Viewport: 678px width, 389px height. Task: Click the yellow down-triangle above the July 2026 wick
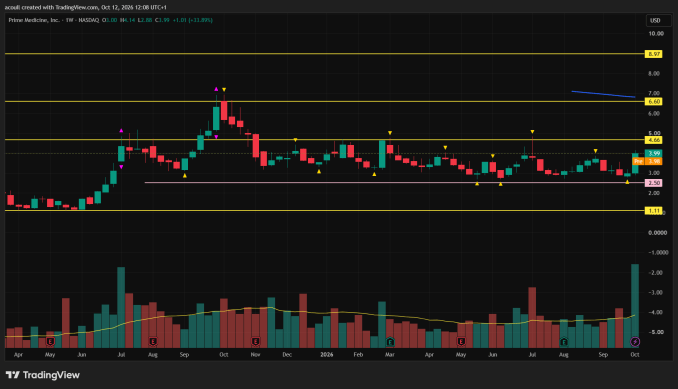point(532,131)
